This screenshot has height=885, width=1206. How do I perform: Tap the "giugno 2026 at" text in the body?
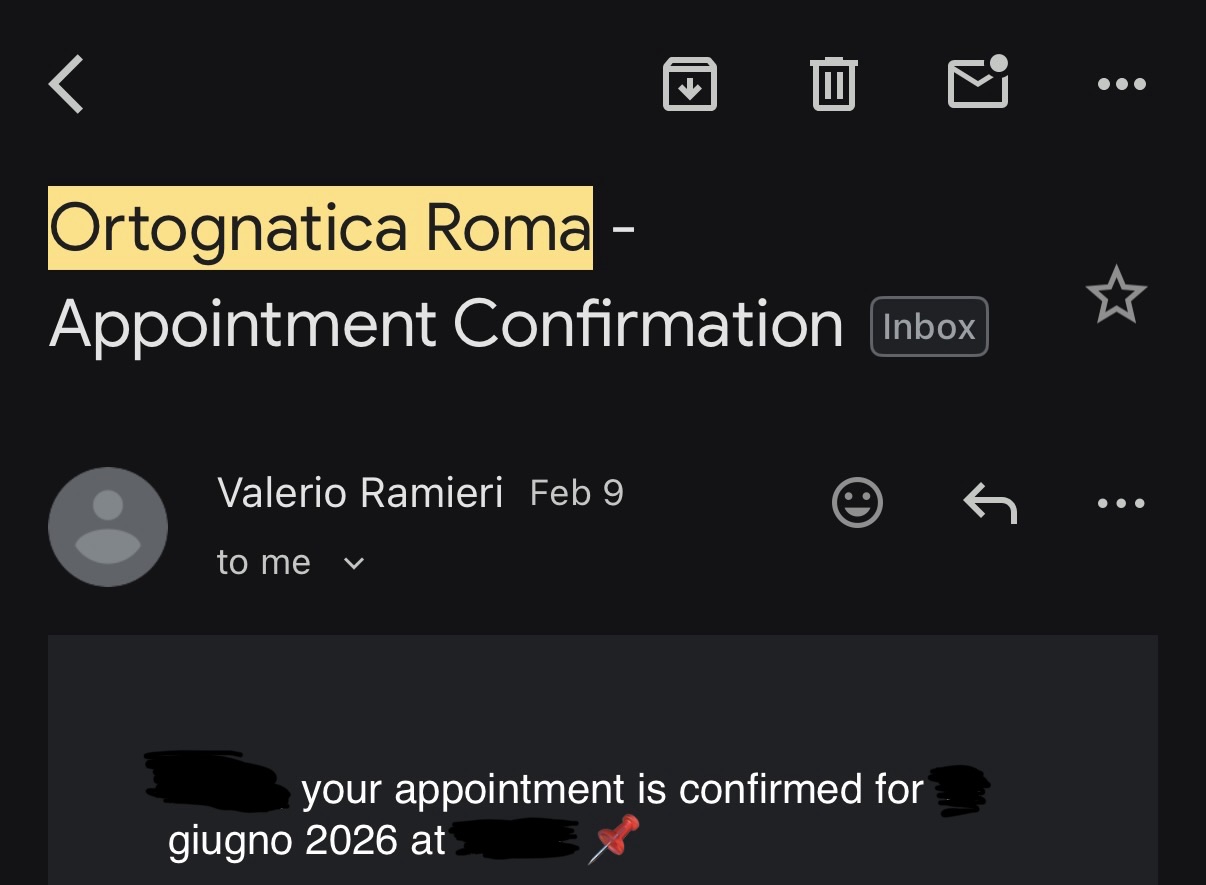point(307,841)
